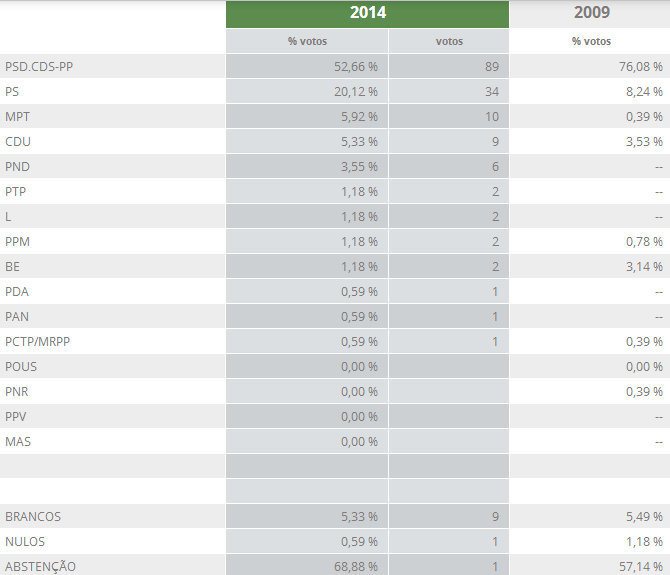Click the BE party label
Screen dimensions: 670x575
(12, 267)
